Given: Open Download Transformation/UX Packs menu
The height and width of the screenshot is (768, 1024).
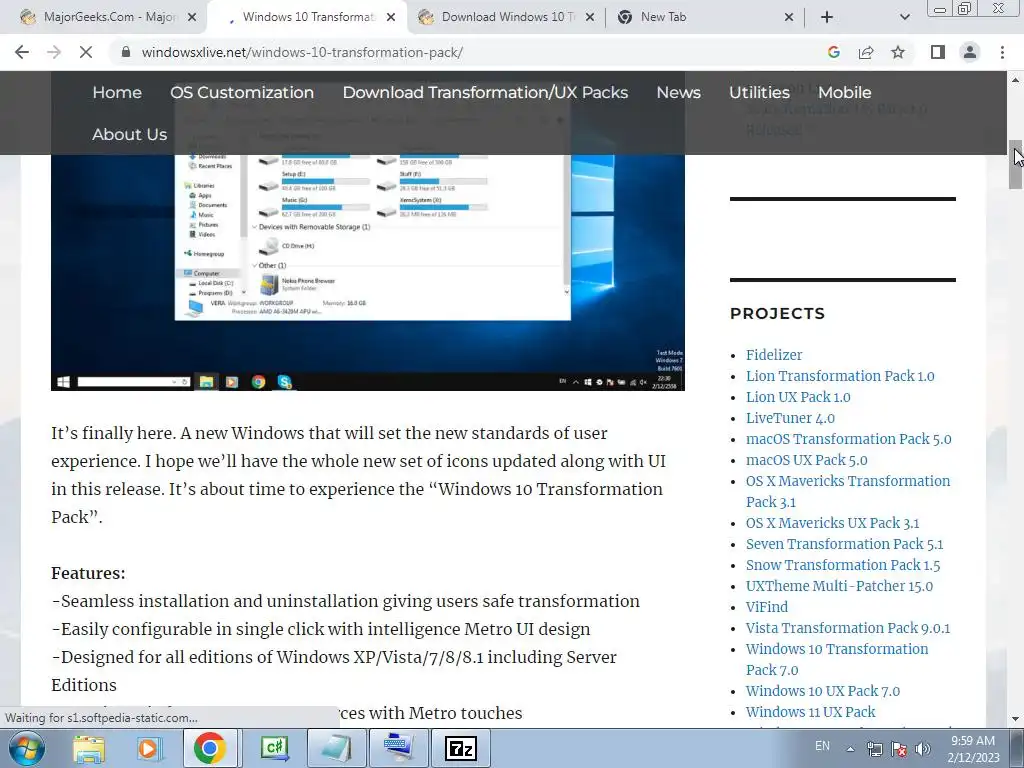Looking at the screenshot, I should (x=485, y=93).
